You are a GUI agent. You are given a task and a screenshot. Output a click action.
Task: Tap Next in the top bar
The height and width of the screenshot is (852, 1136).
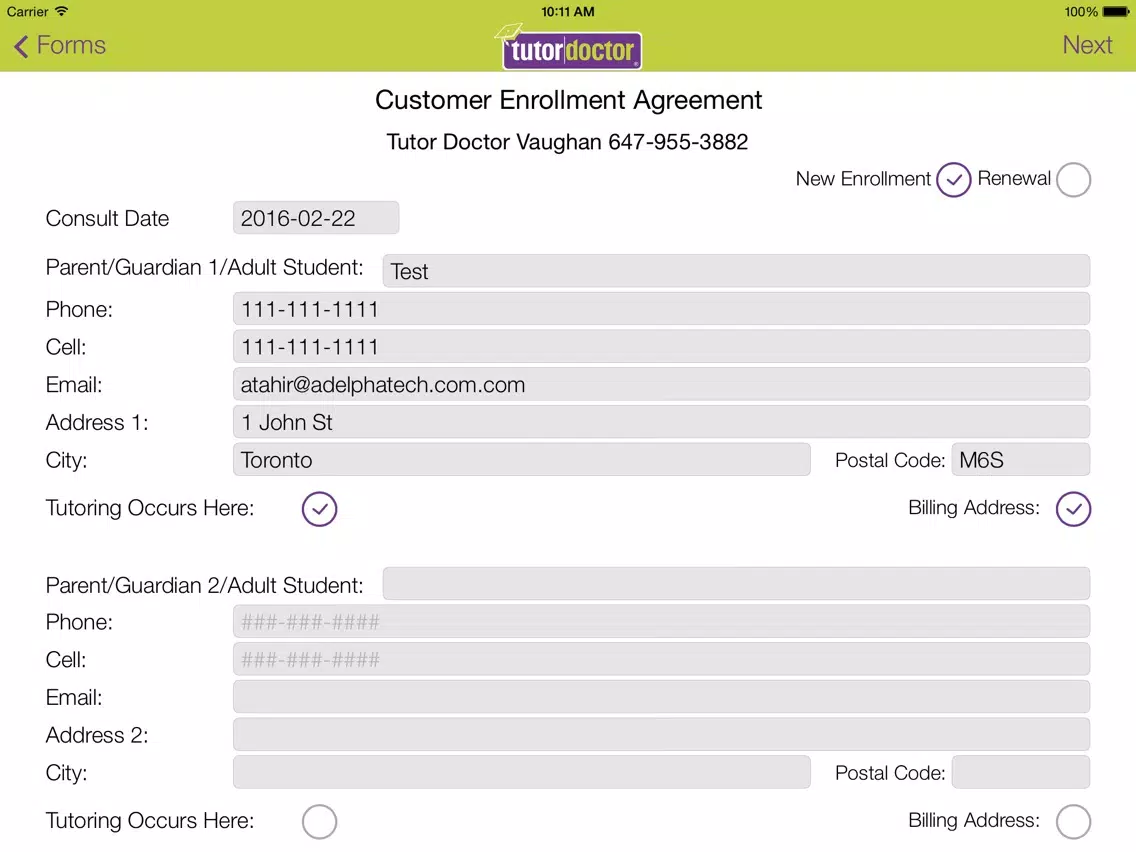click(x=1087, y=45)
